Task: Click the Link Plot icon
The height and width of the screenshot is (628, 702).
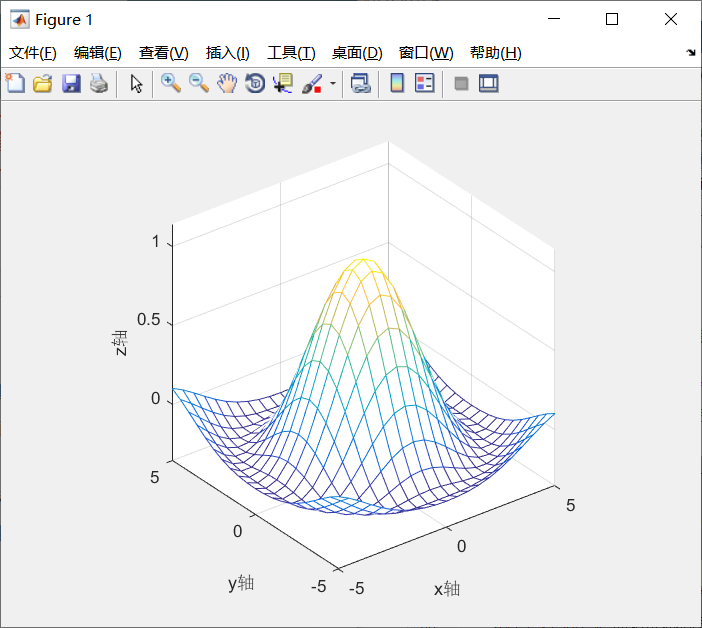Action: click(361, 83)
